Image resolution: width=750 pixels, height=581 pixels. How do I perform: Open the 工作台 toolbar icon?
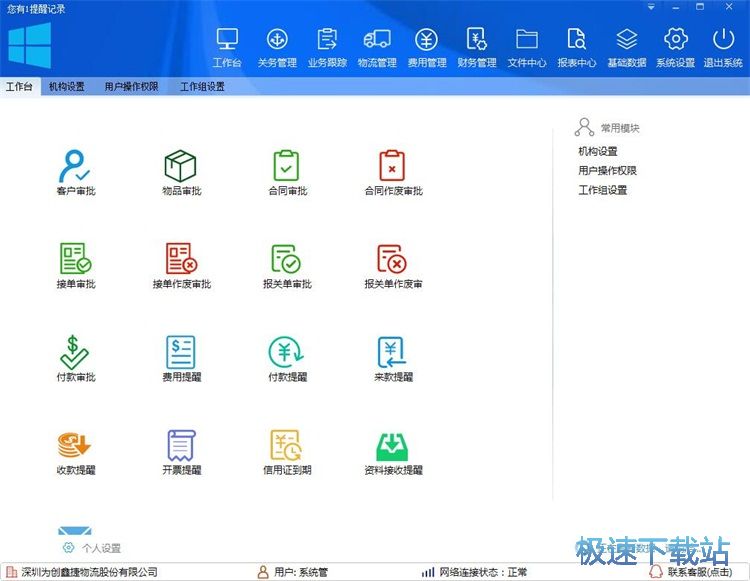(227, 39)
